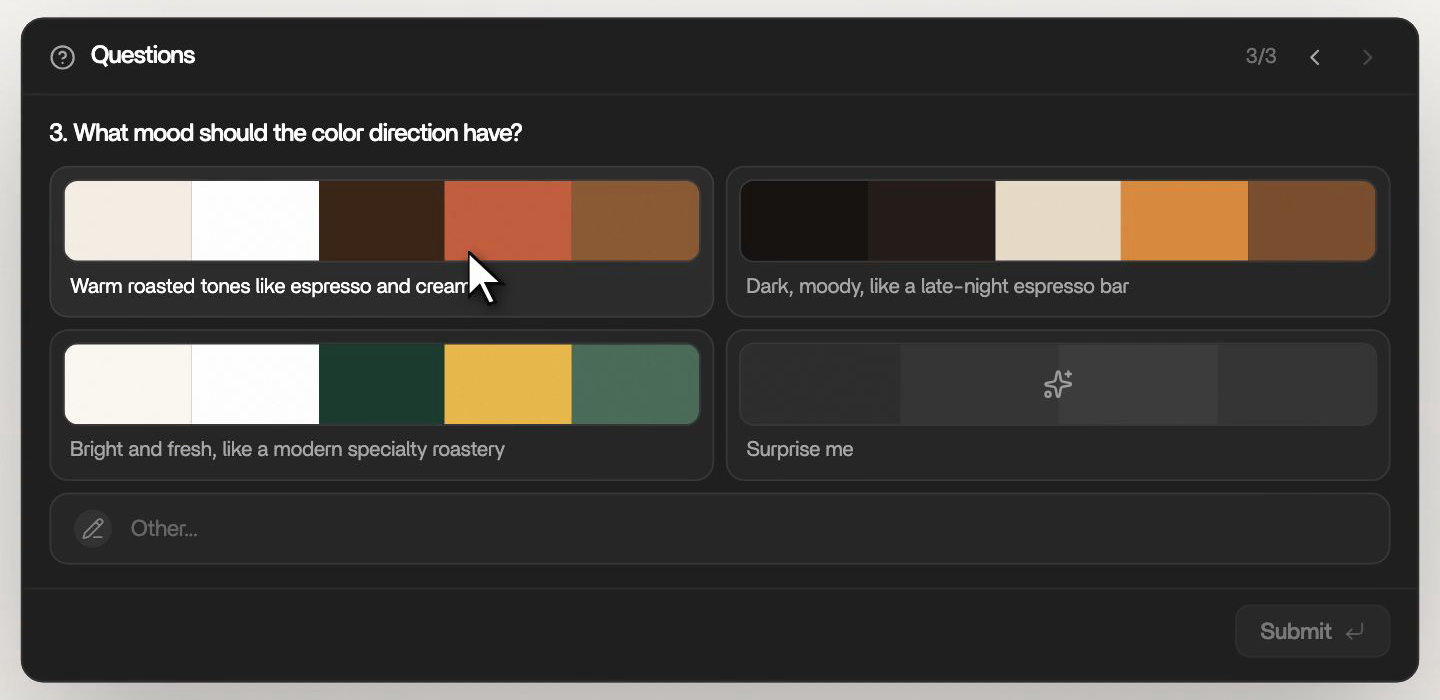The width and height of the screenshot is (1440, 700).
Task: Click the dark espresso brown swatch in warm palette
Action: click(x=382, y=221)
